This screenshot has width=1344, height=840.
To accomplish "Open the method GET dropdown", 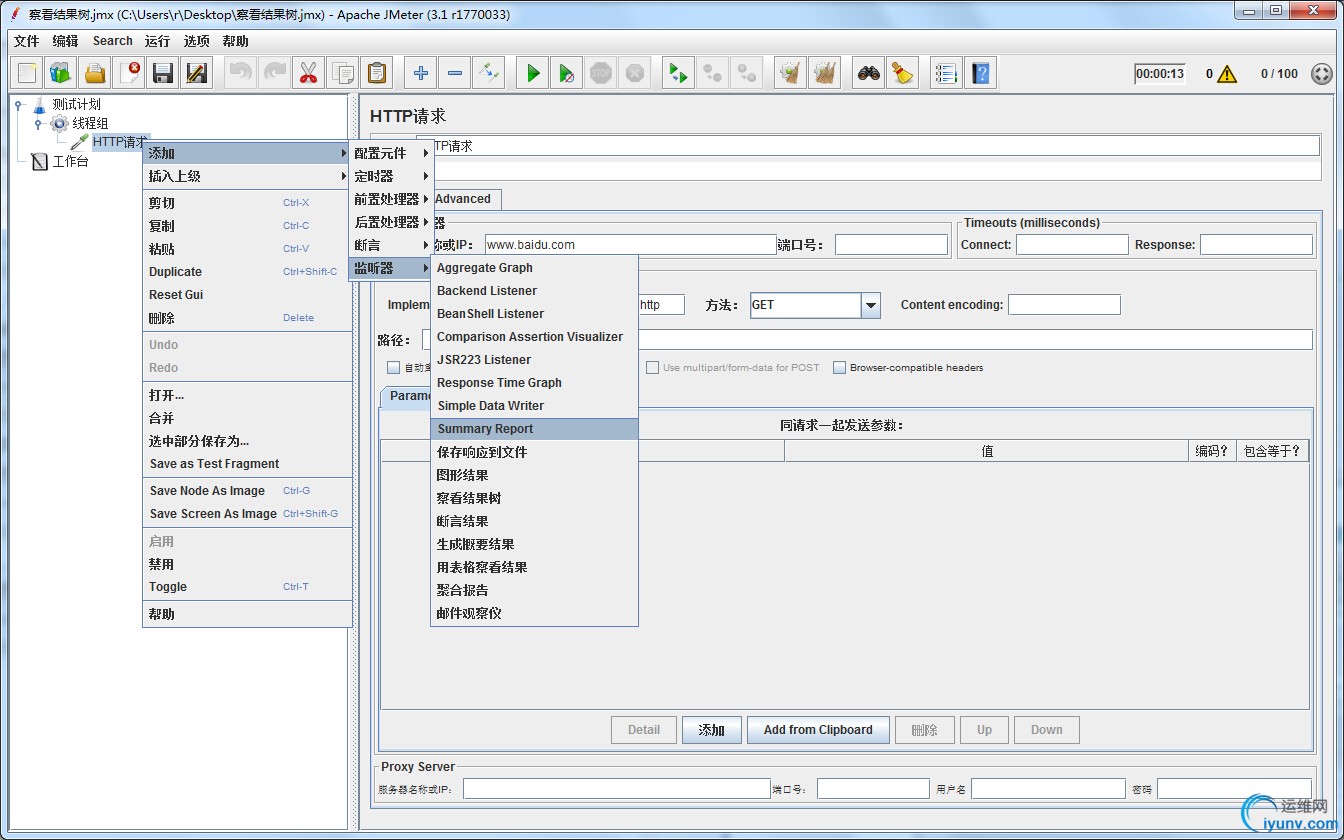I will pyautogui.click(x=870, y=305).
